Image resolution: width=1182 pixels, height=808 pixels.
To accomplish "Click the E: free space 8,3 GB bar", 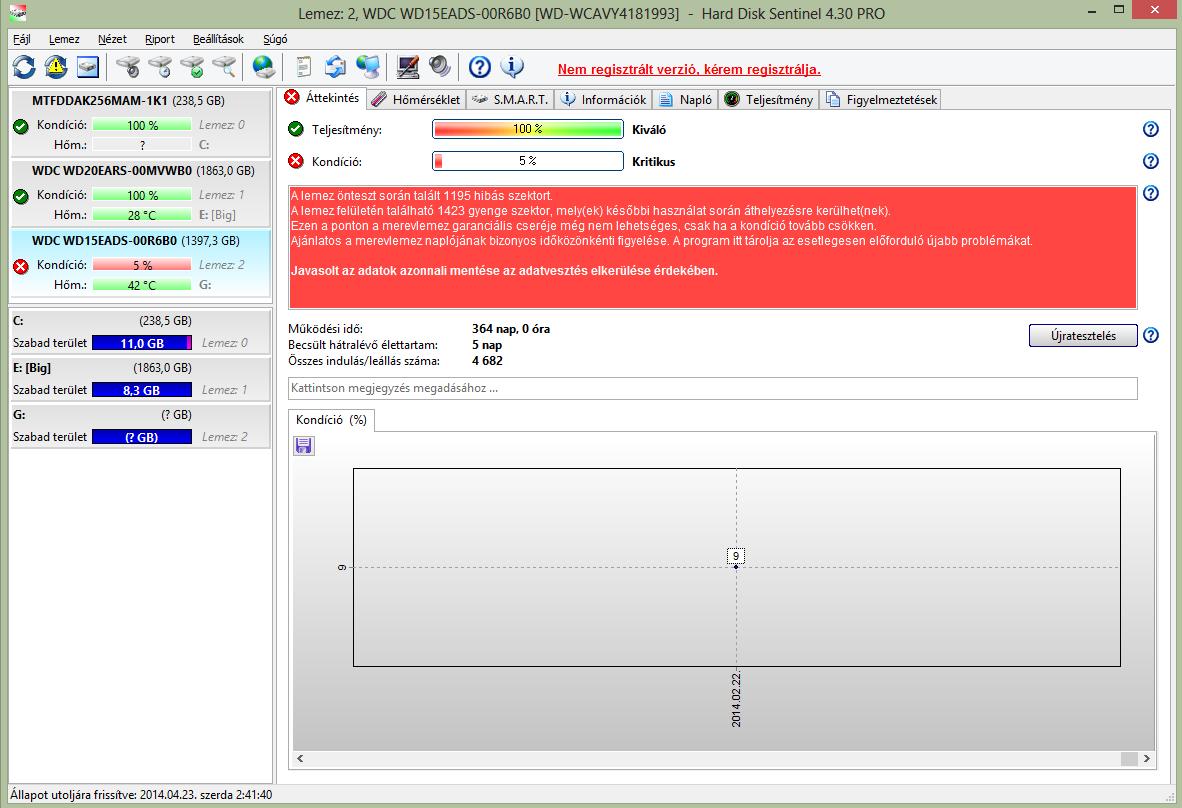I will click(x=142, y=390).
